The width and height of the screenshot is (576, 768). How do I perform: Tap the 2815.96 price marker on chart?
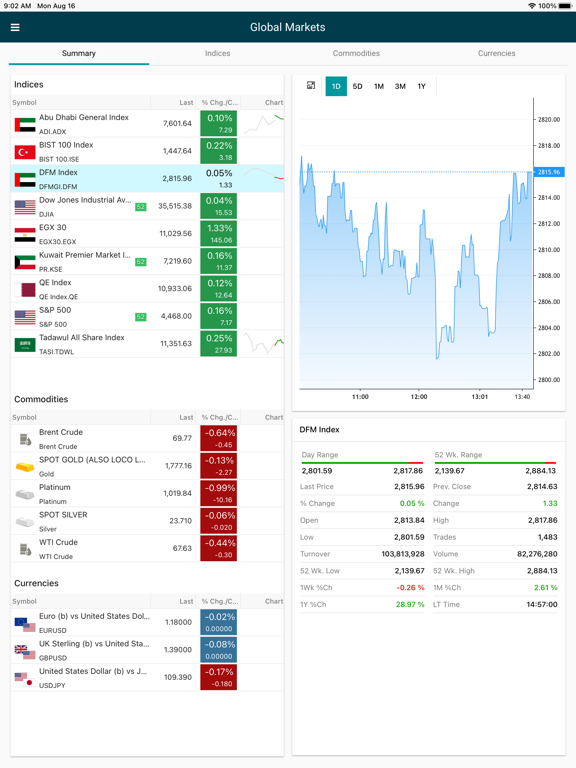click(x=549, y=172)
